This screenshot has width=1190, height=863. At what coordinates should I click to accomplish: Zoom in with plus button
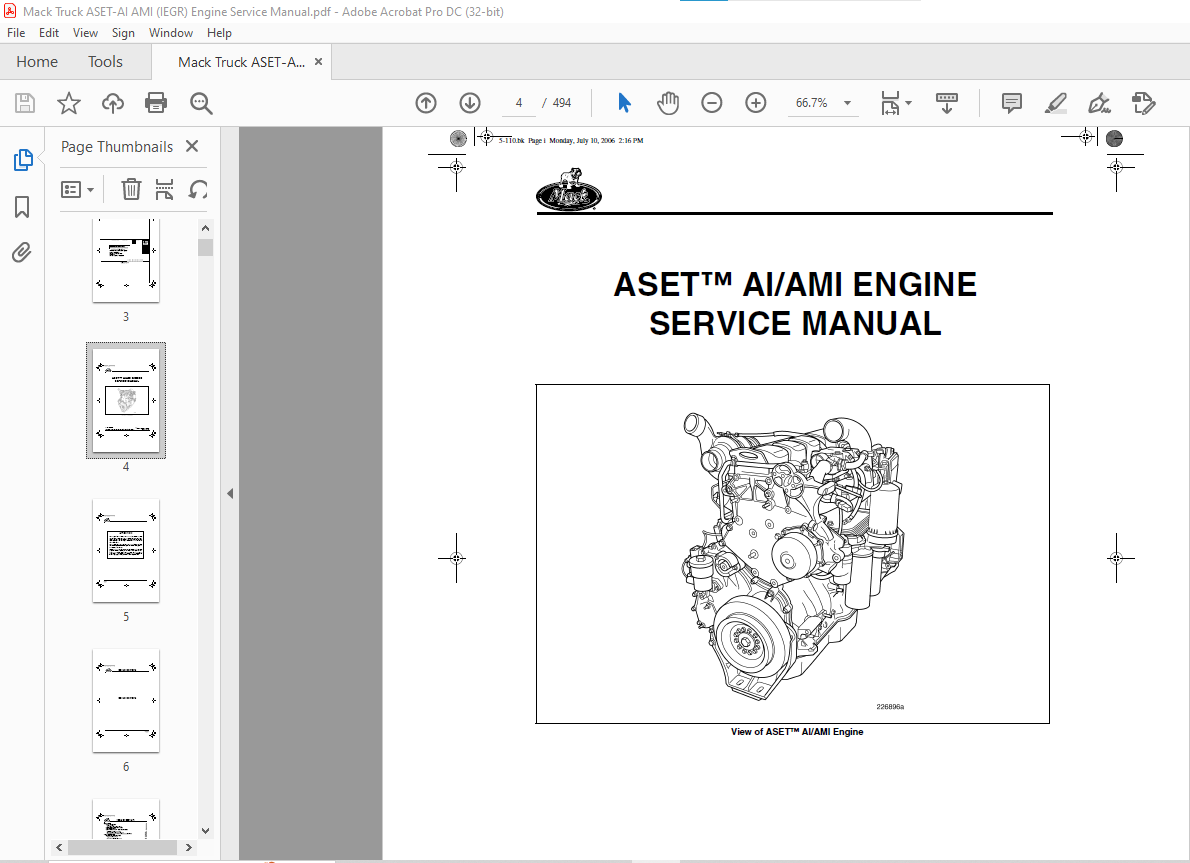[x=756, y=103]
